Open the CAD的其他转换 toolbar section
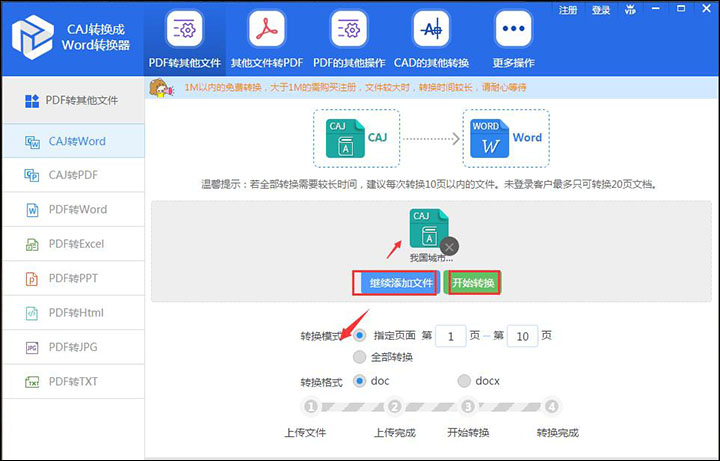Image resolution: width=720 pixels, height=461 pixels. tap(431, 38)
